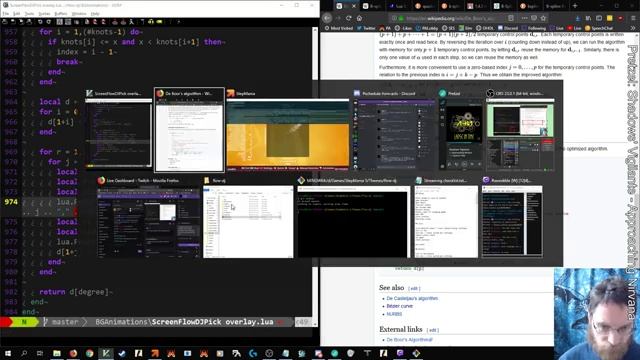640x360 pixels.
Task: Open the Windows Start menu
Action: tap(7, 353)
